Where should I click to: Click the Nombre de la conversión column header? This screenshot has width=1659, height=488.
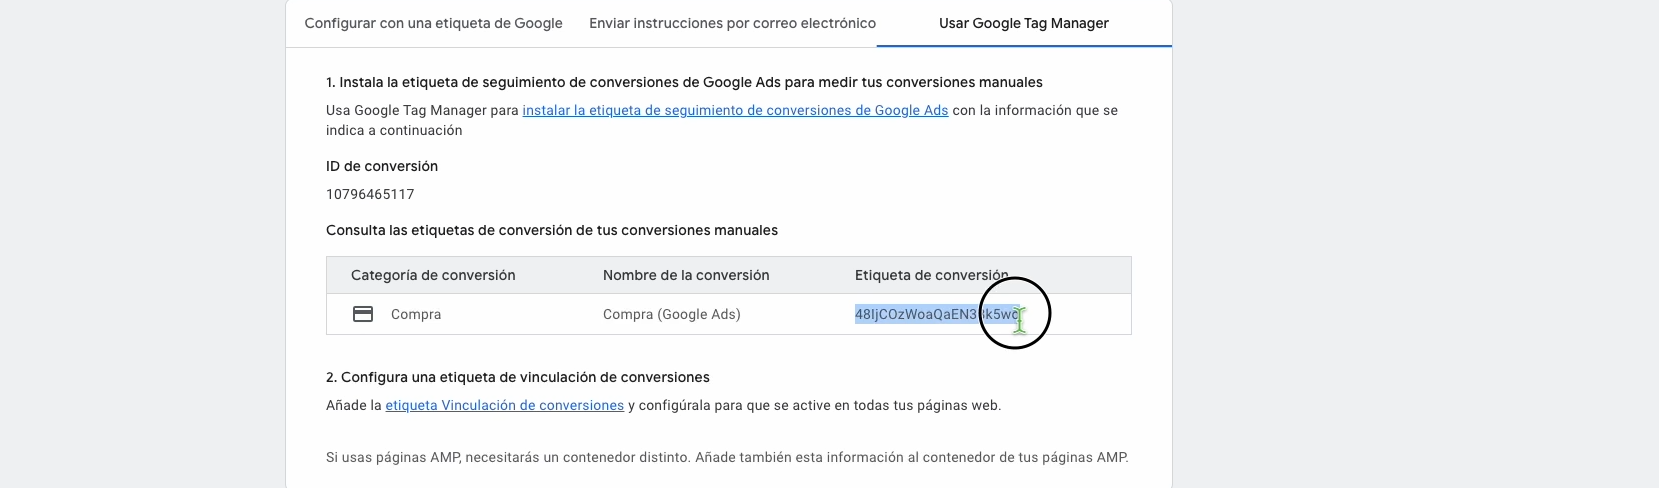[x=686, y=275]
